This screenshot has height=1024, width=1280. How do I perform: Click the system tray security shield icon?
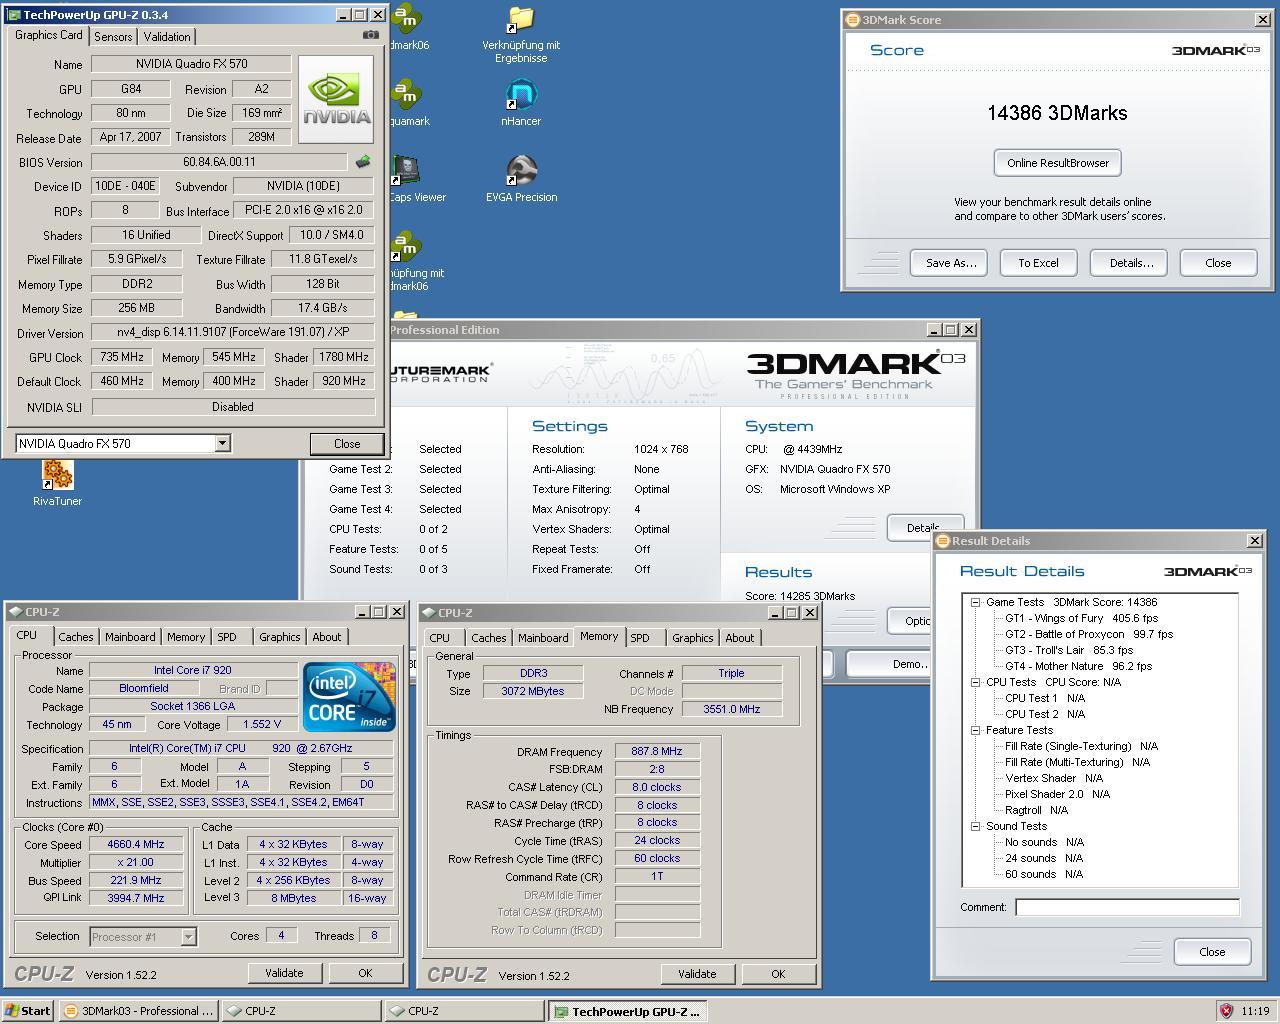tap(1225, 1011)
